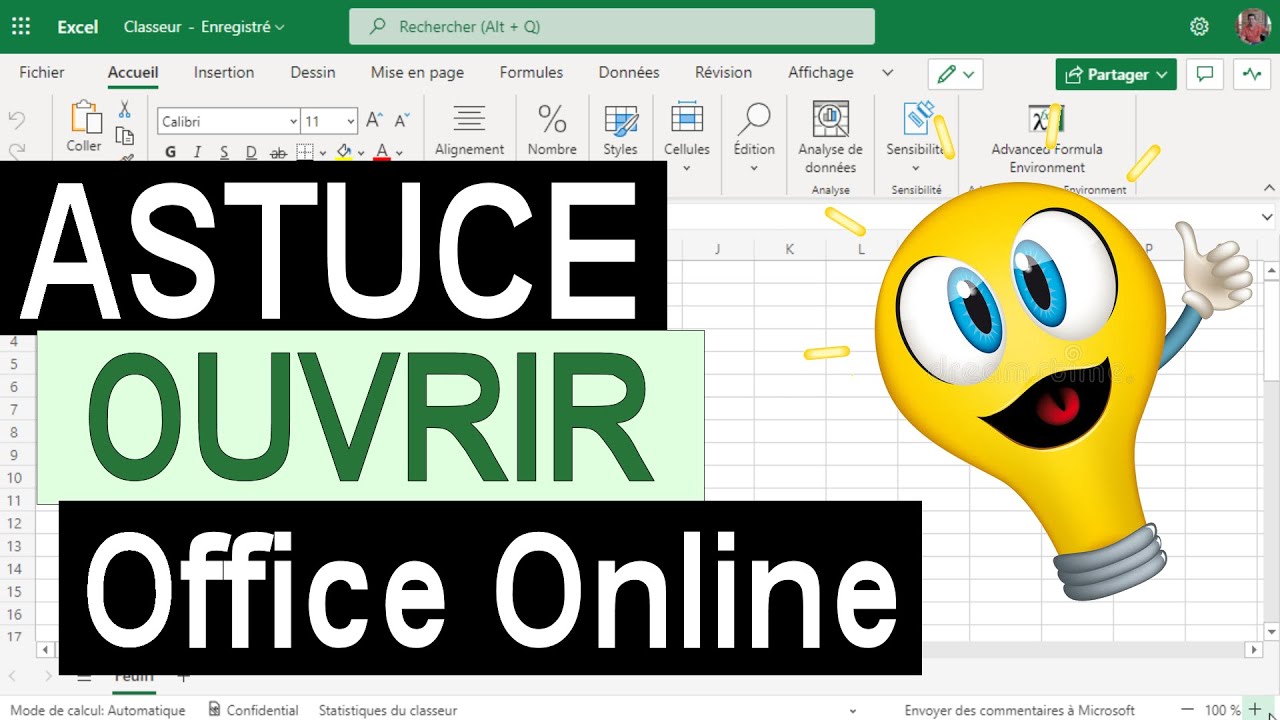Screen dimensions: 1280x720
Task: Switch to the Insertion tab
Action: pos(224,72)
